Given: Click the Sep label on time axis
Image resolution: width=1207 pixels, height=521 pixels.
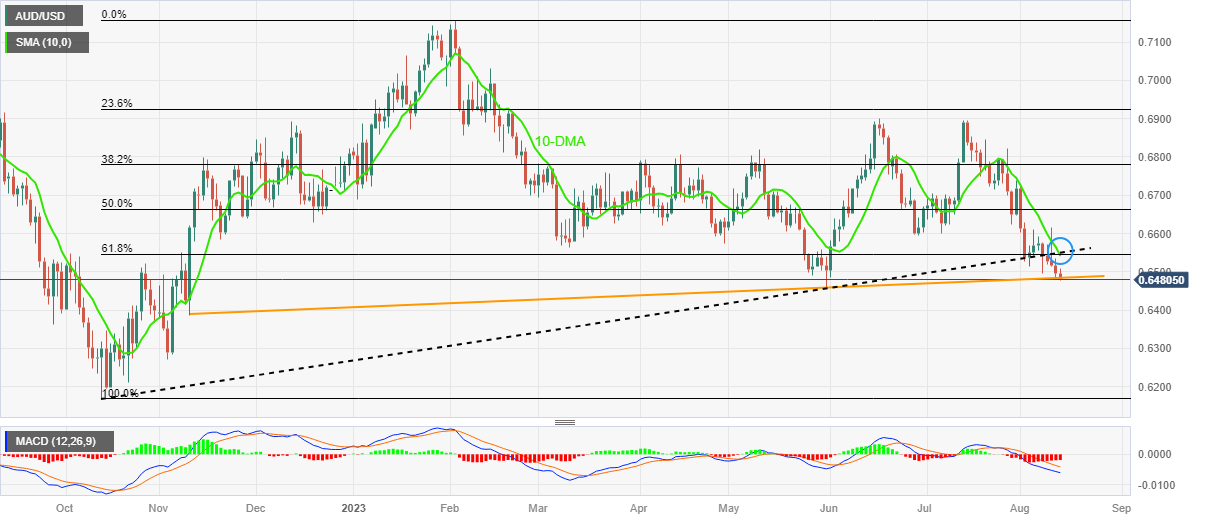Looking at the screenshot, I should (x=1119, y=508).
